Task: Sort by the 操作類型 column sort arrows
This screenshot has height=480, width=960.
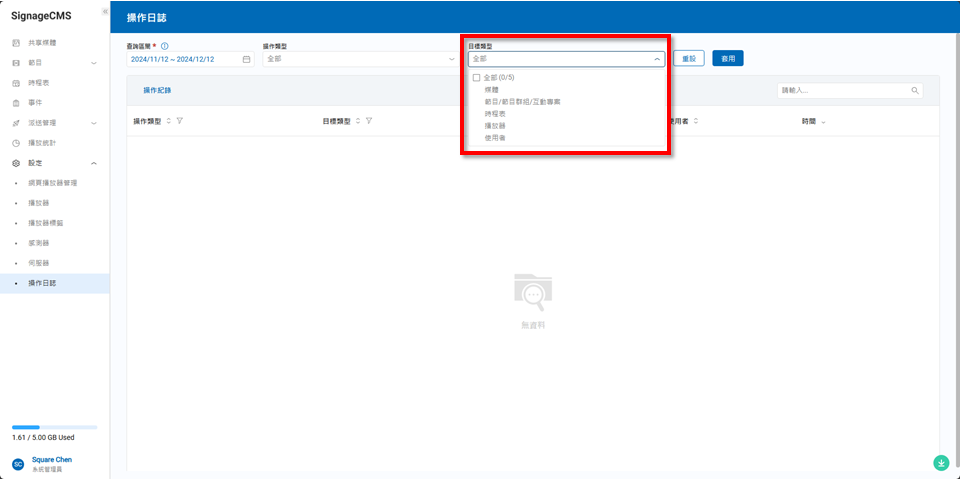Action: point(169,121)
